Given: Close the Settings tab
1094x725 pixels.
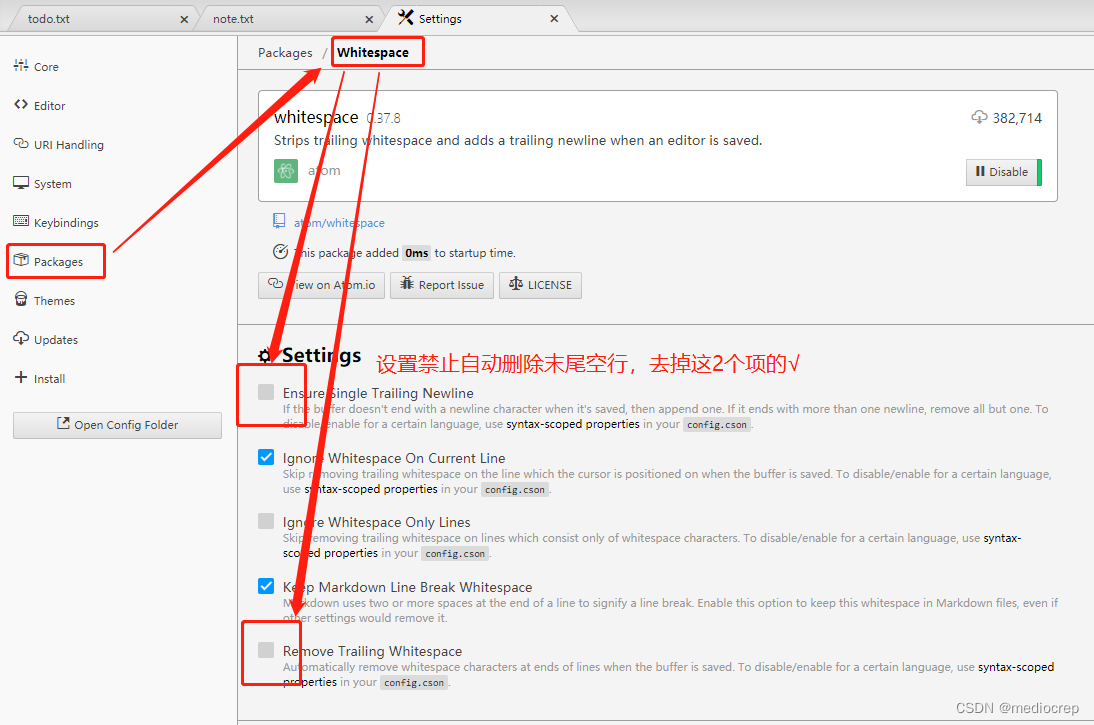Looking at the screenshot, I should [554, 19].
